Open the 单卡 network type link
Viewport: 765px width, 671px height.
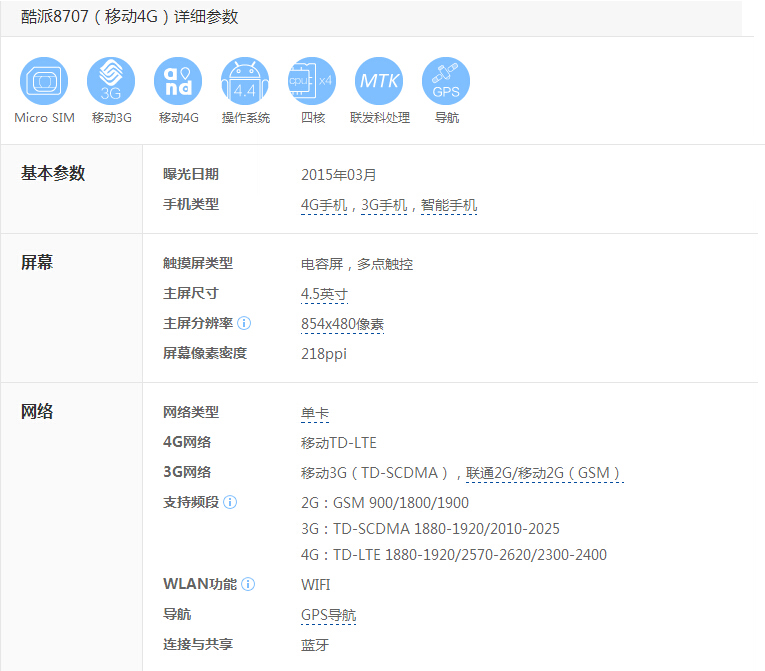coord(315,414)
